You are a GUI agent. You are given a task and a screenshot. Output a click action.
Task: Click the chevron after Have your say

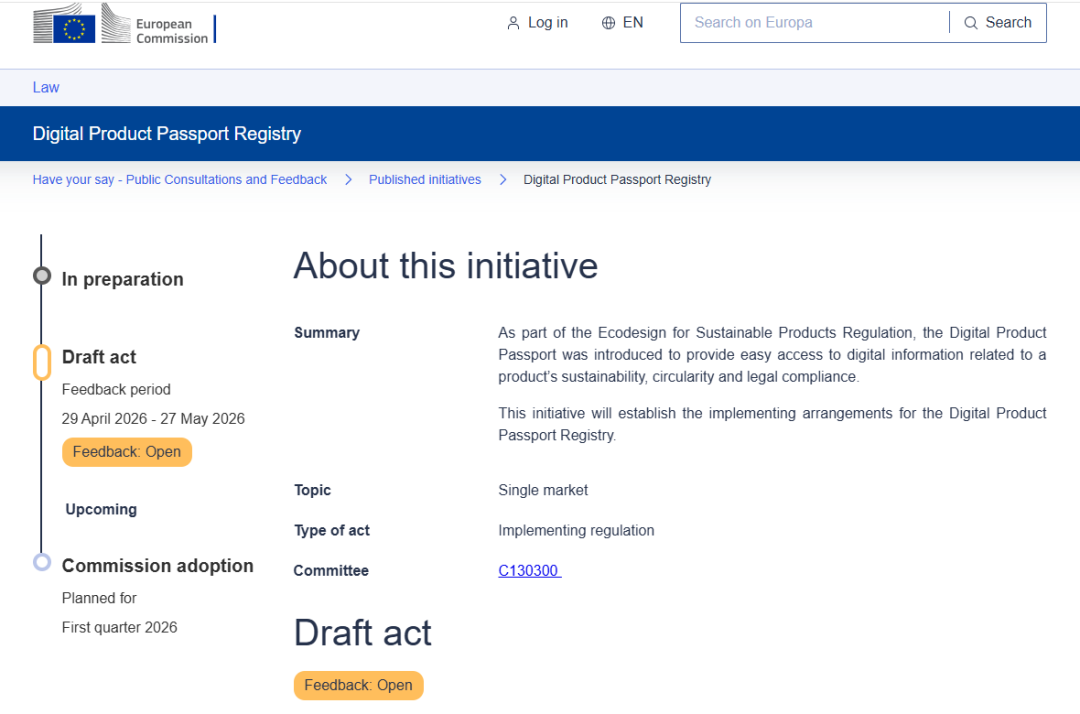tap(349, 180)
